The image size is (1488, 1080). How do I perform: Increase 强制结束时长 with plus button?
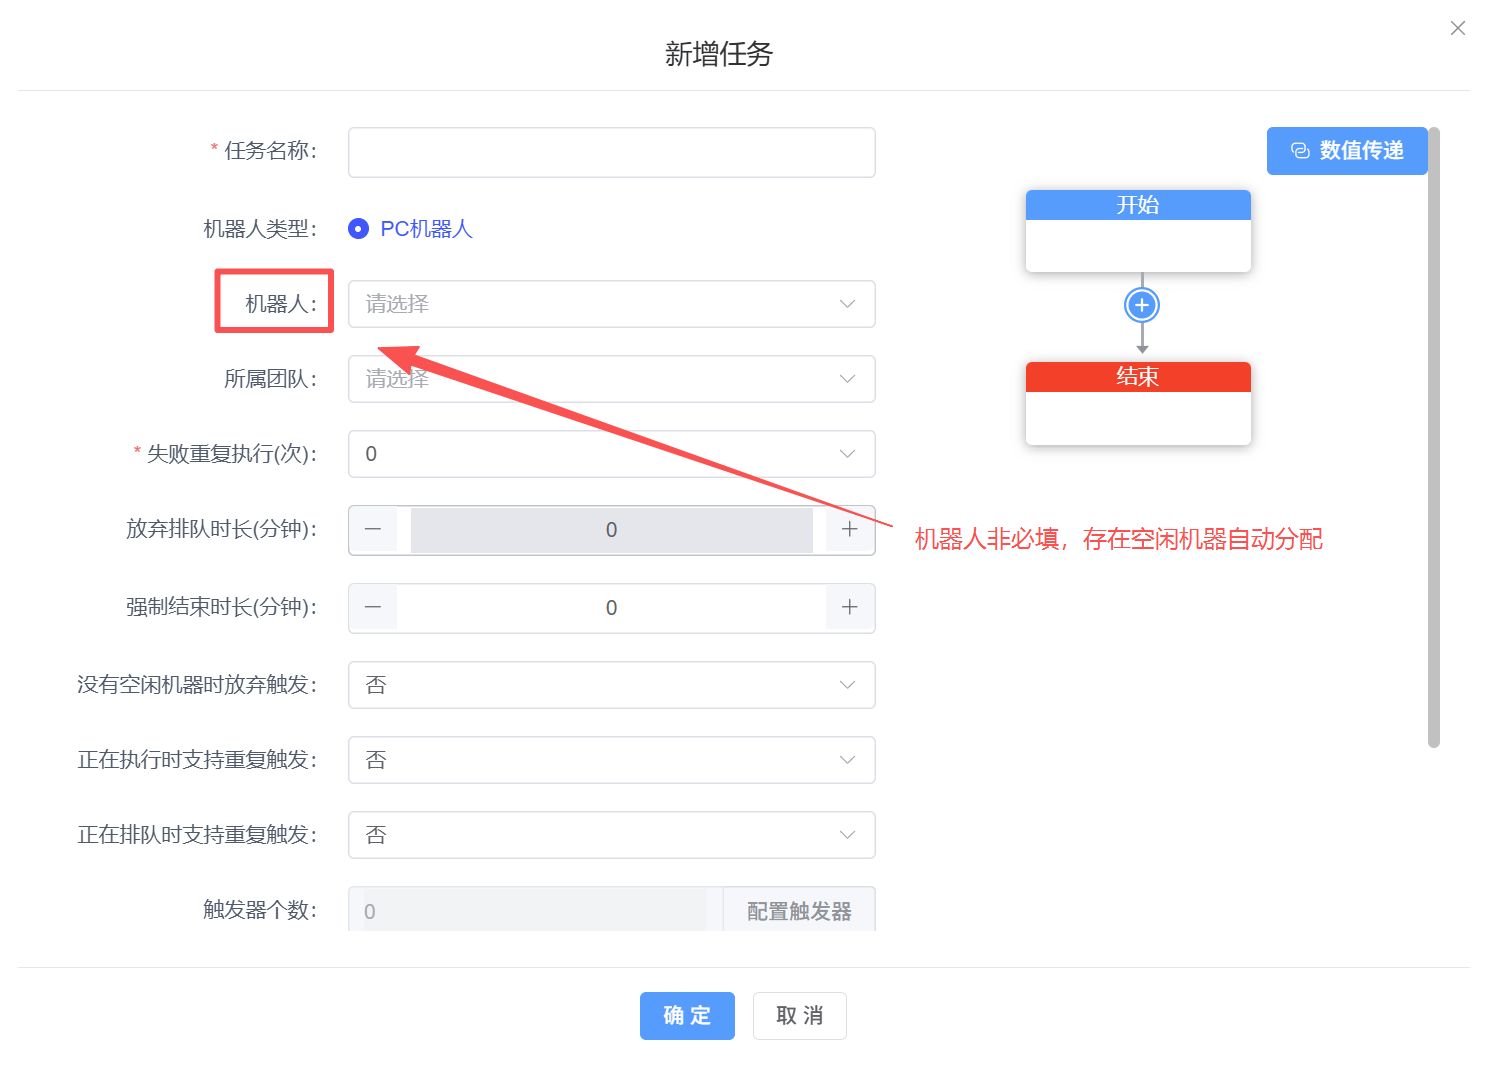pyautogui.click(x=849, y=608)
